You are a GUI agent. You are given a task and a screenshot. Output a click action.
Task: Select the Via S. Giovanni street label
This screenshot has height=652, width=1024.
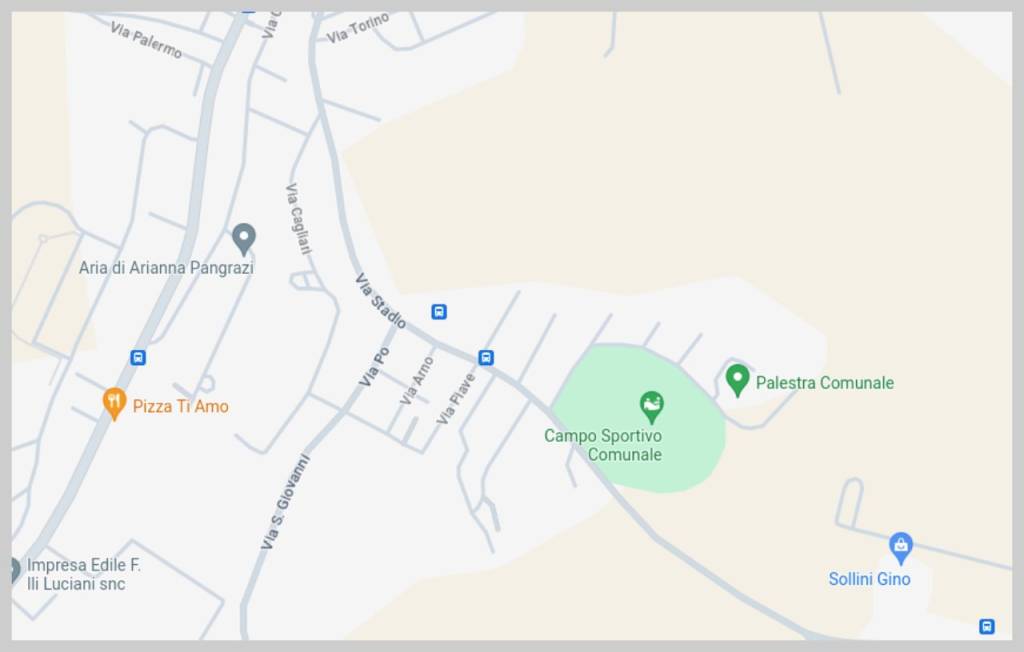point(285,502)
